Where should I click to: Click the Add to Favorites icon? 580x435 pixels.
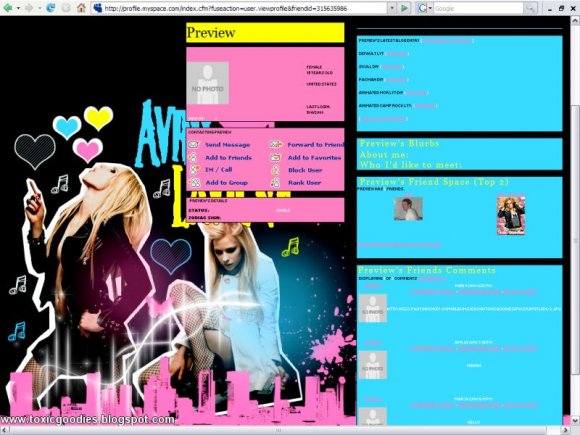point(275,158)
